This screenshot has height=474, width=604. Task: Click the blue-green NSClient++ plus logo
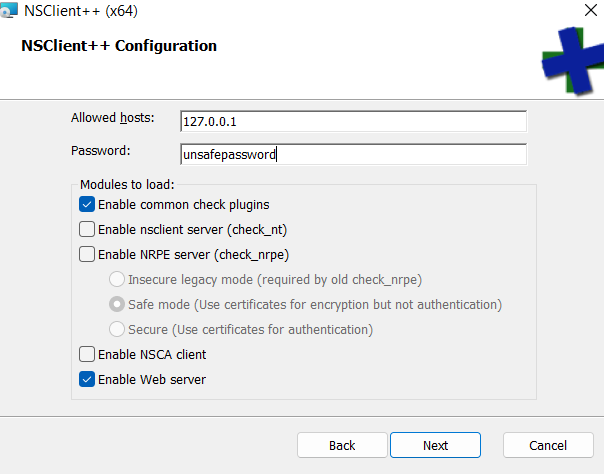click(573, 61)
